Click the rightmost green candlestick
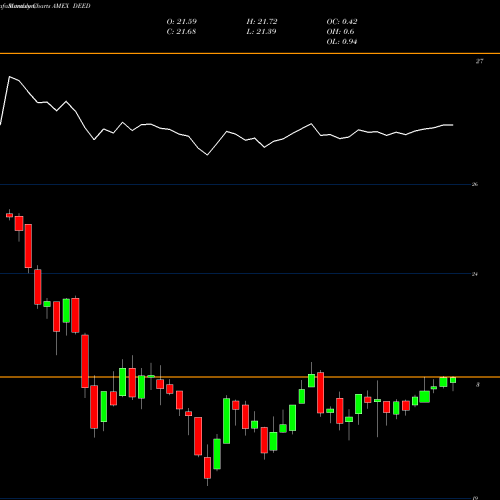This screenshot has width=500, height=500. pyautogui.click(x=453, y=380)
